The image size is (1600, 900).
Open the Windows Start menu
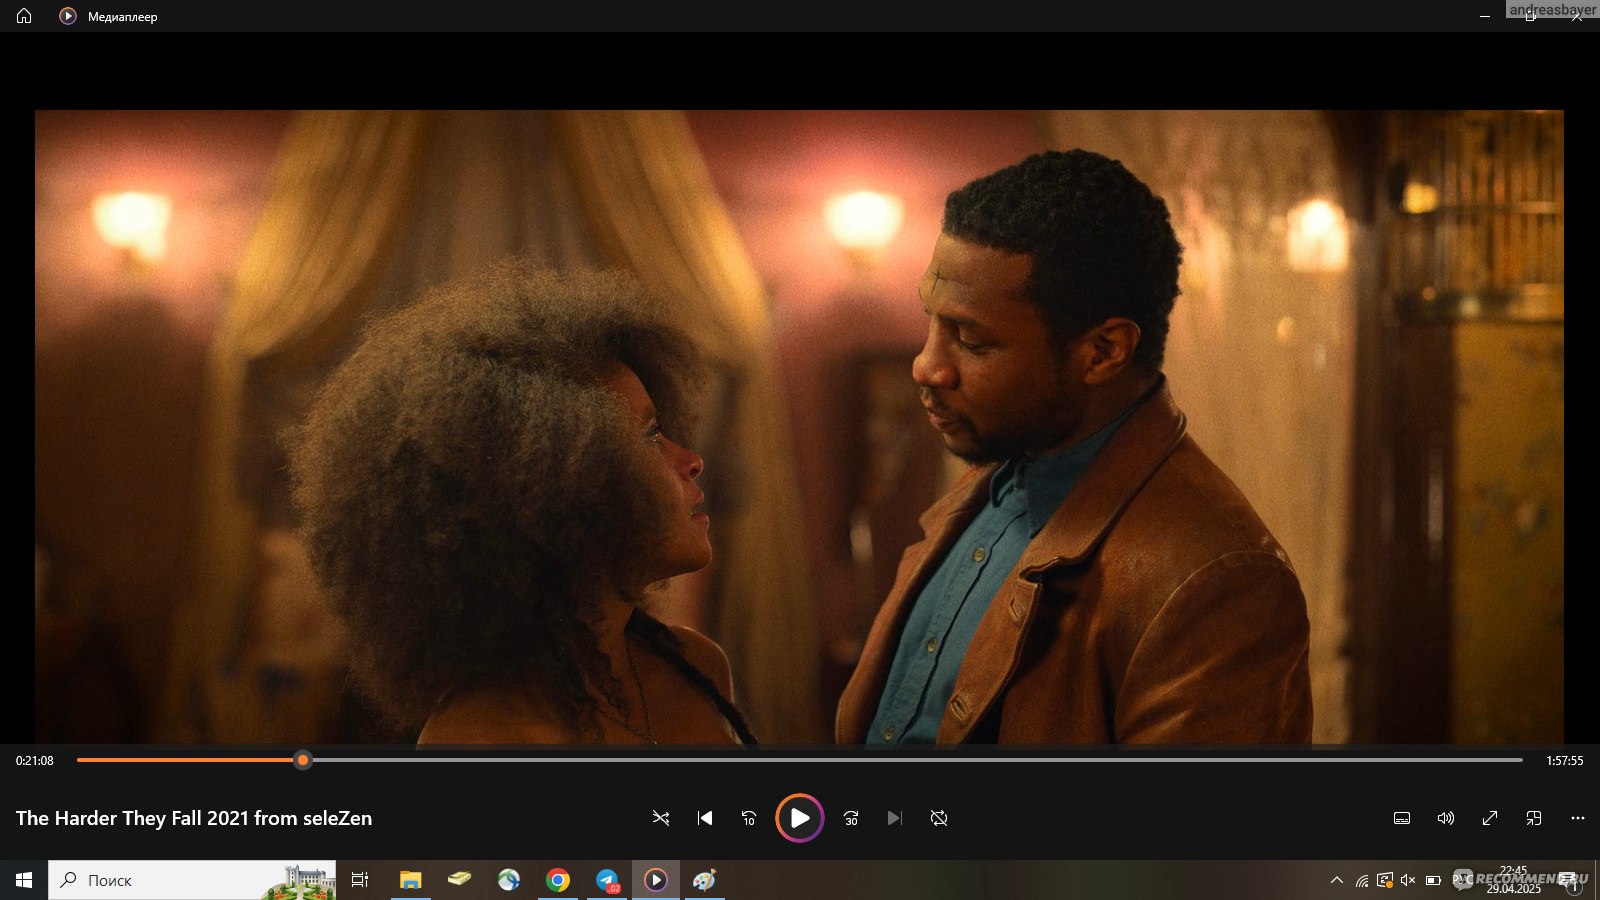24,880
